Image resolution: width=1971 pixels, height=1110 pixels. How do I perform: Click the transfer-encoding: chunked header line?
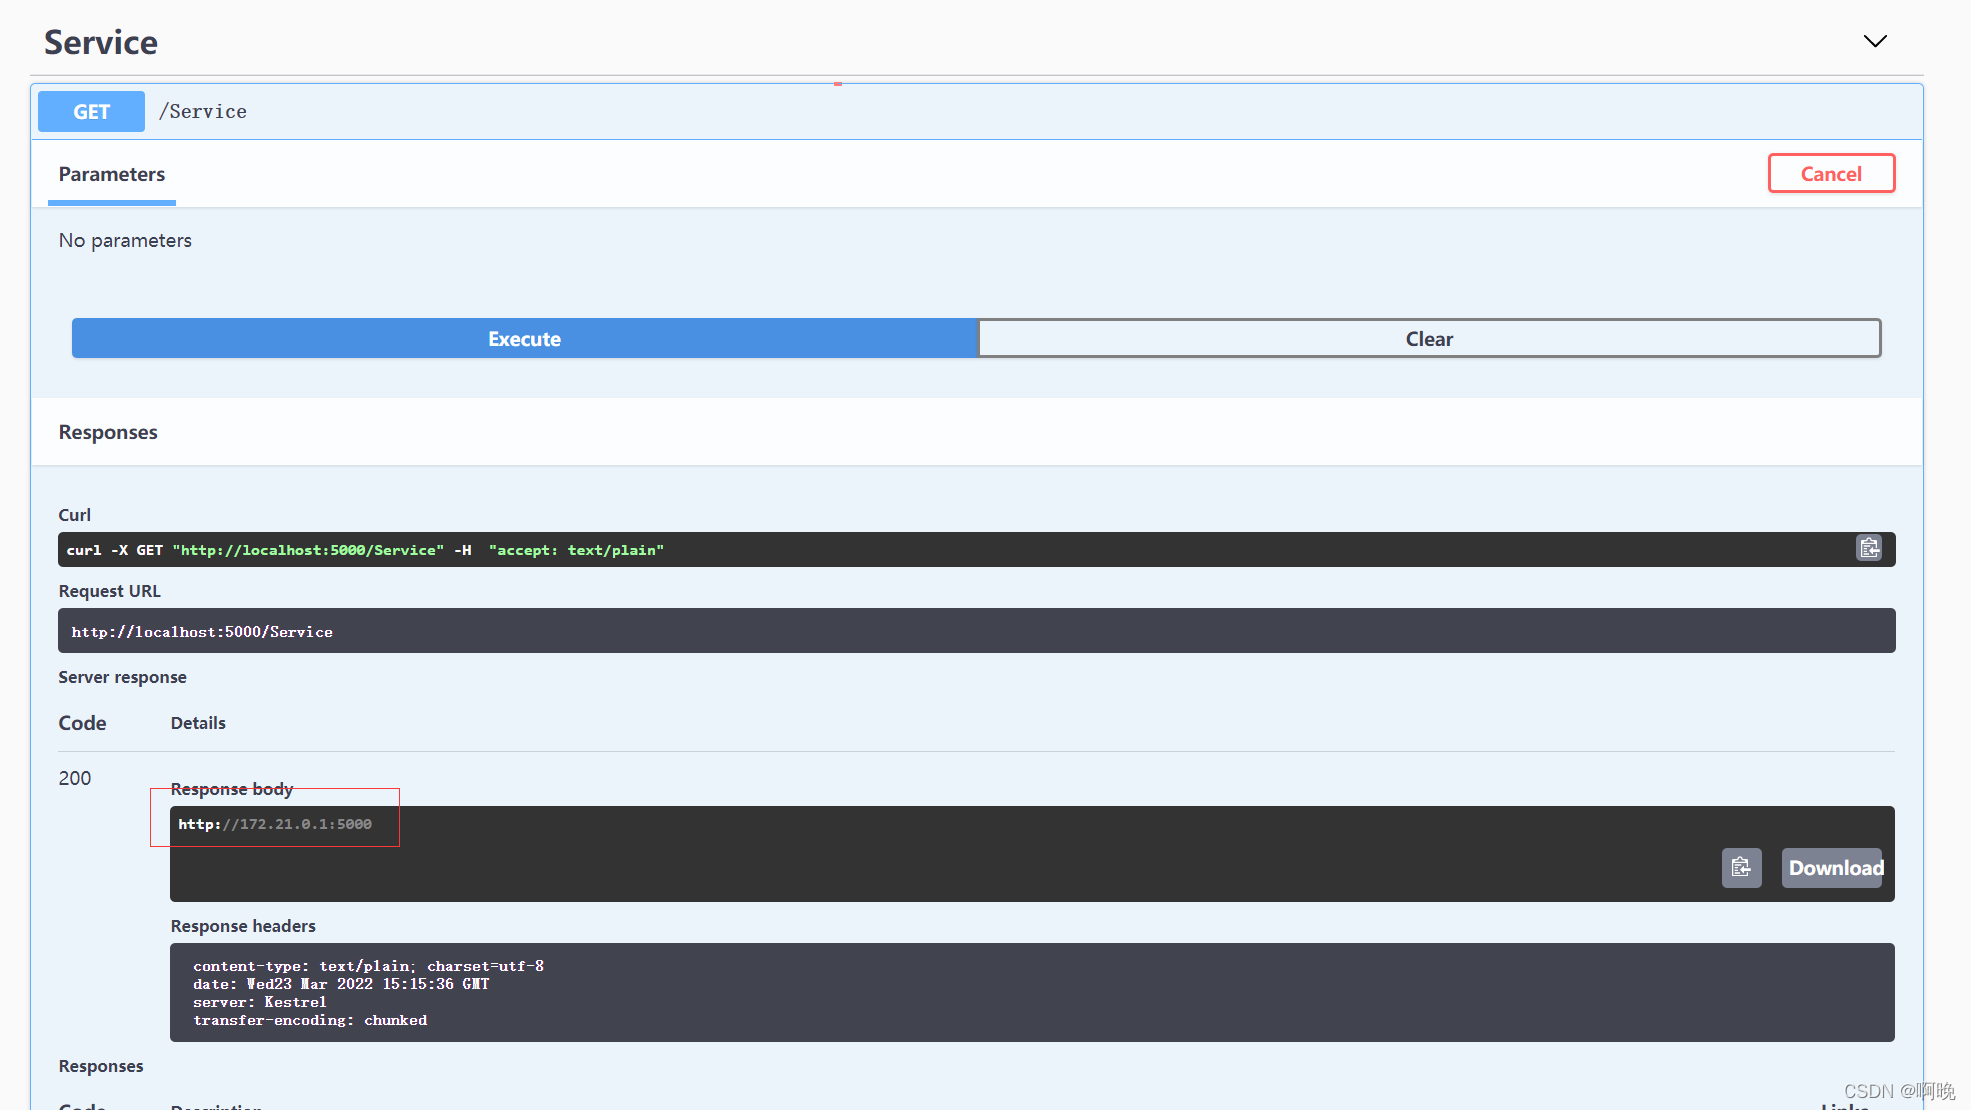pos(310,1020)
